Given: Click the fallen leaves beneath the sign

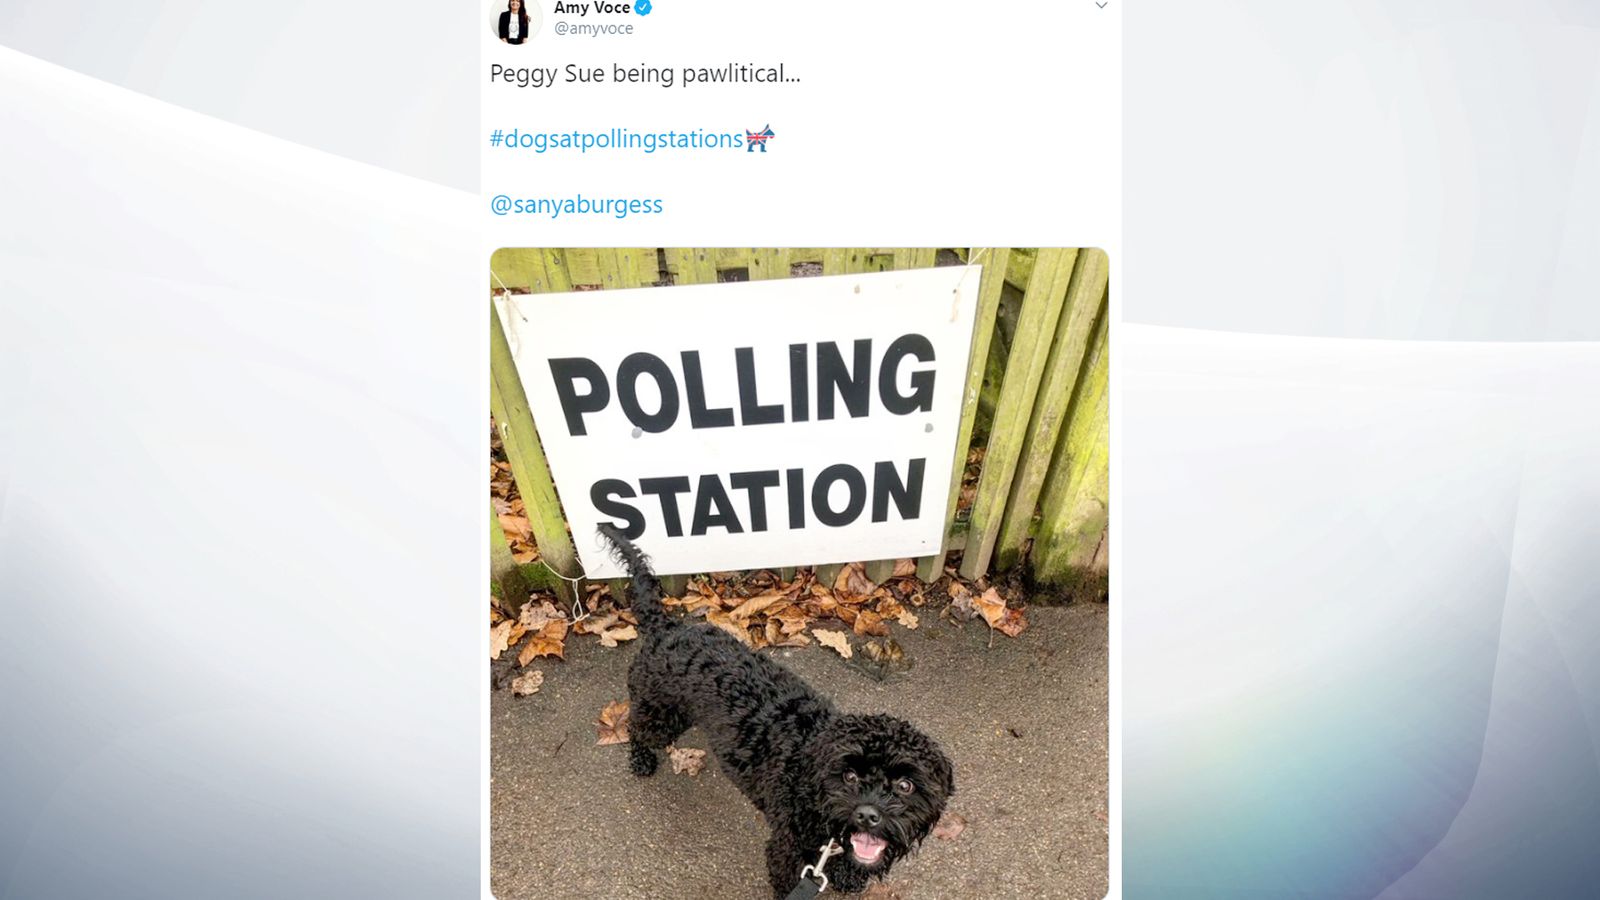Looking at the screenshot, I should [x=800, y=600].
